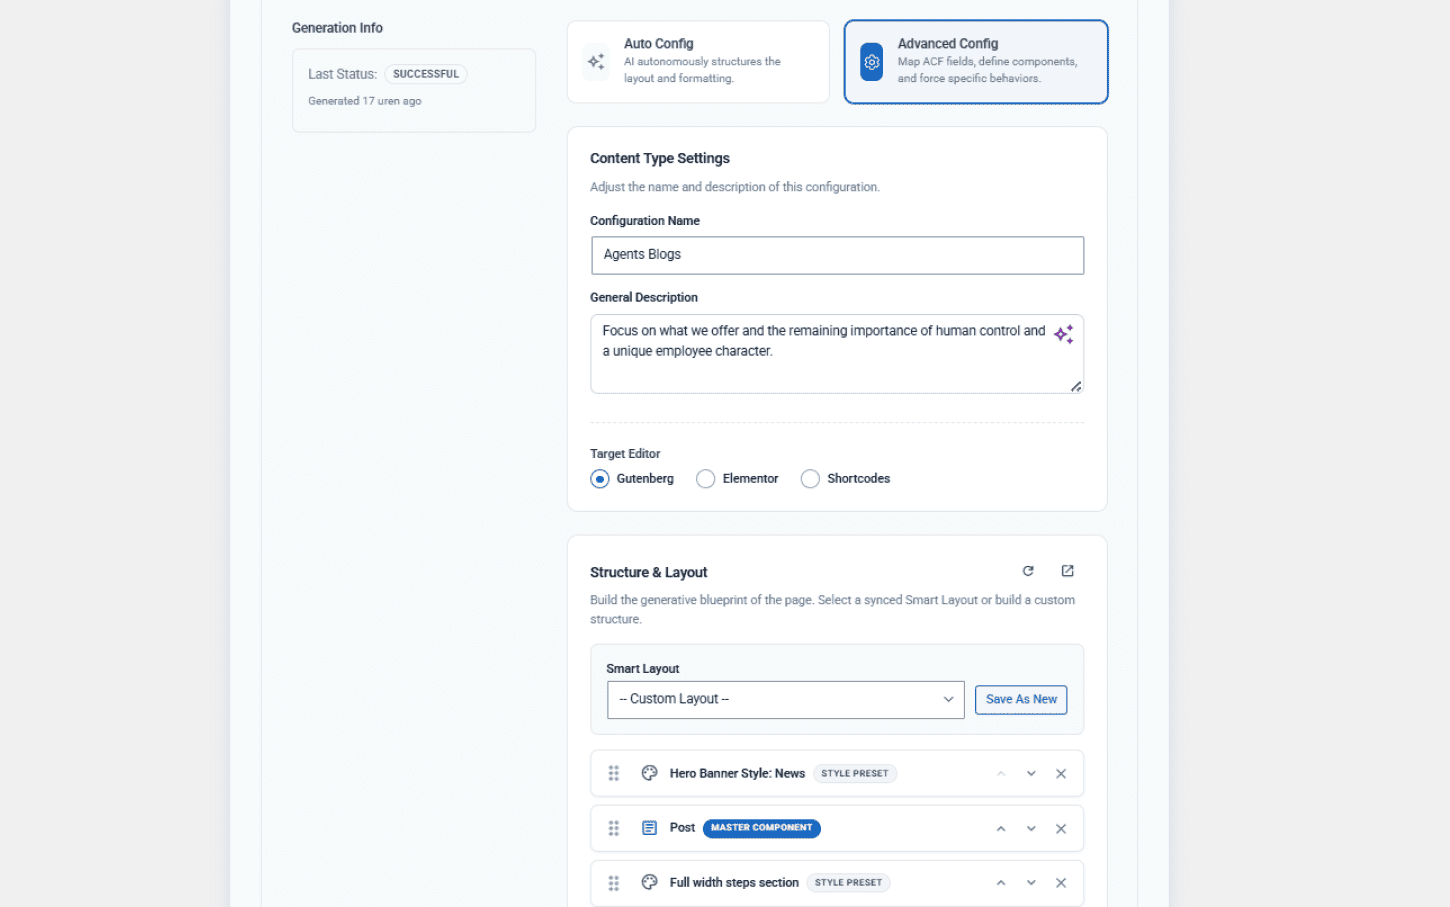Click the textarea resize handle in General Description
1450x907 pixels.
(1076, 386)
